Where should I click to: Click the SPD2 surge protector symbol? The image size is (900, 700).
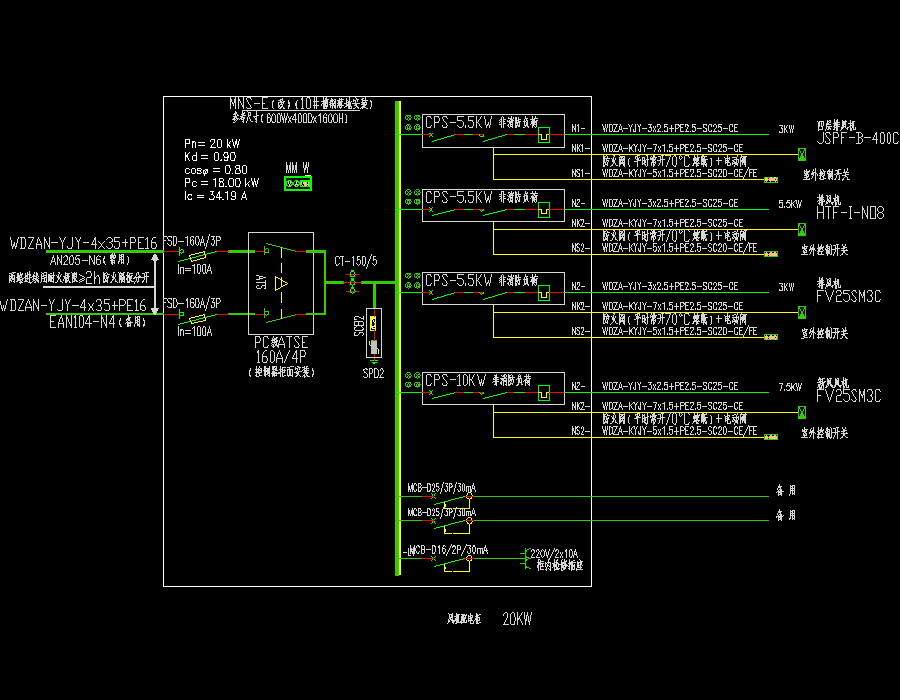[x=373, y=335]
